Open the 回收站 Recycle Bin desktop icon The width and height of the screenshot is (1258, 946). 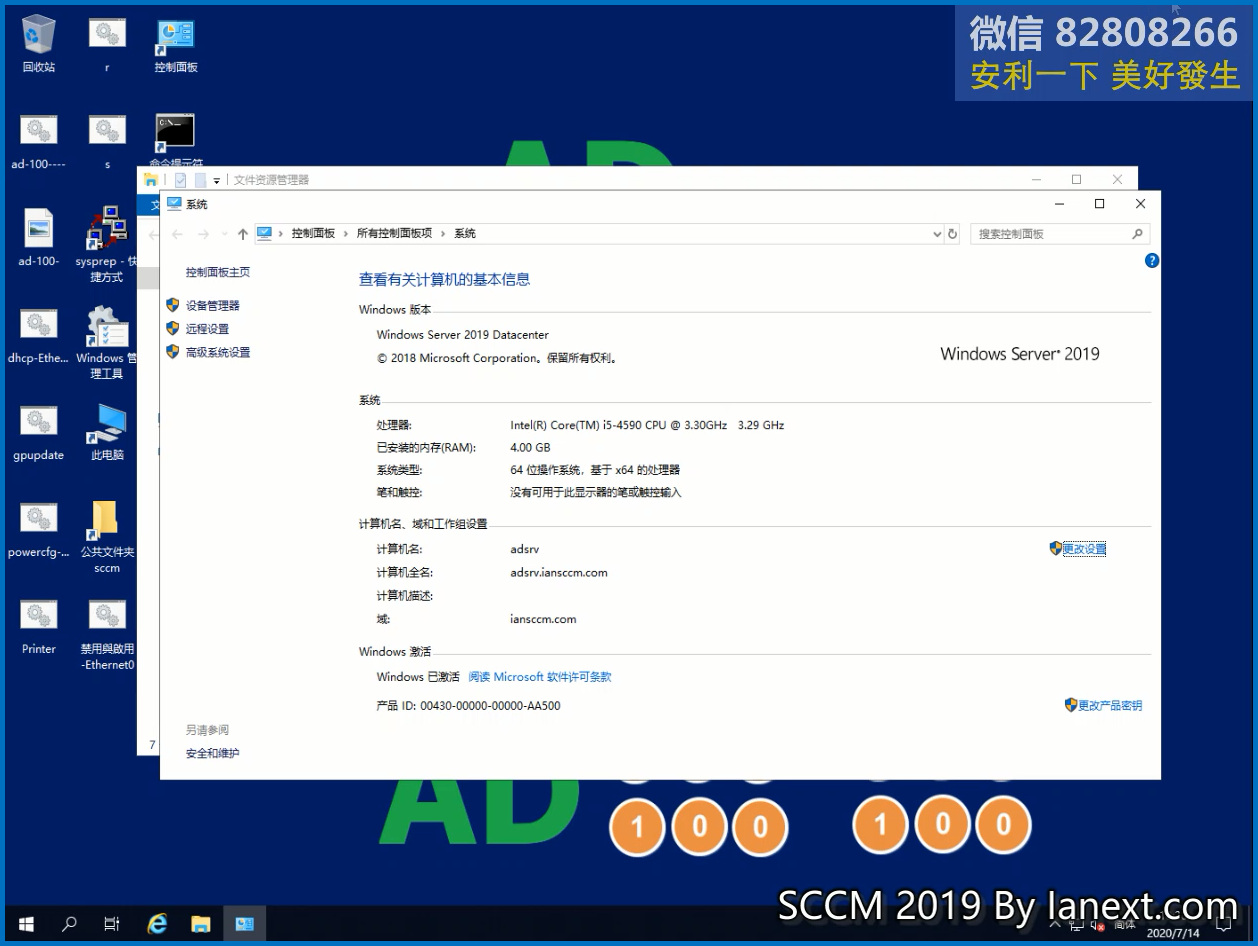click(38, 45)
